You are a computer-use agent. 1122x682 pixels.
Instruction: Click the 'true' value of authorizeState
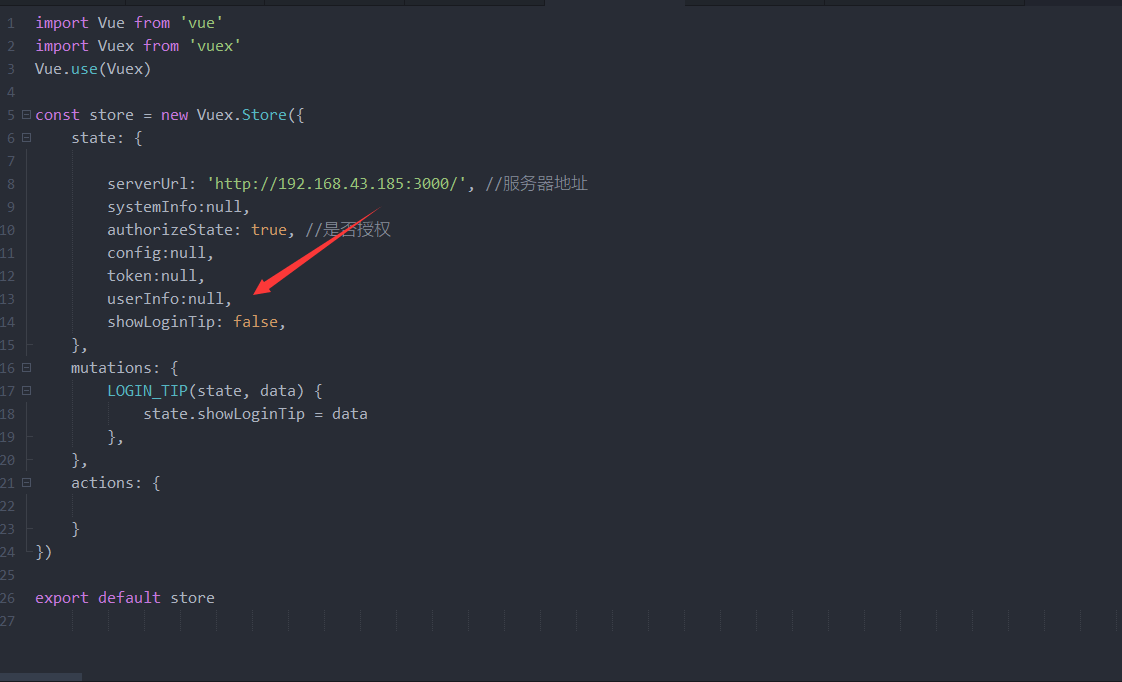[x=269, y=230]
